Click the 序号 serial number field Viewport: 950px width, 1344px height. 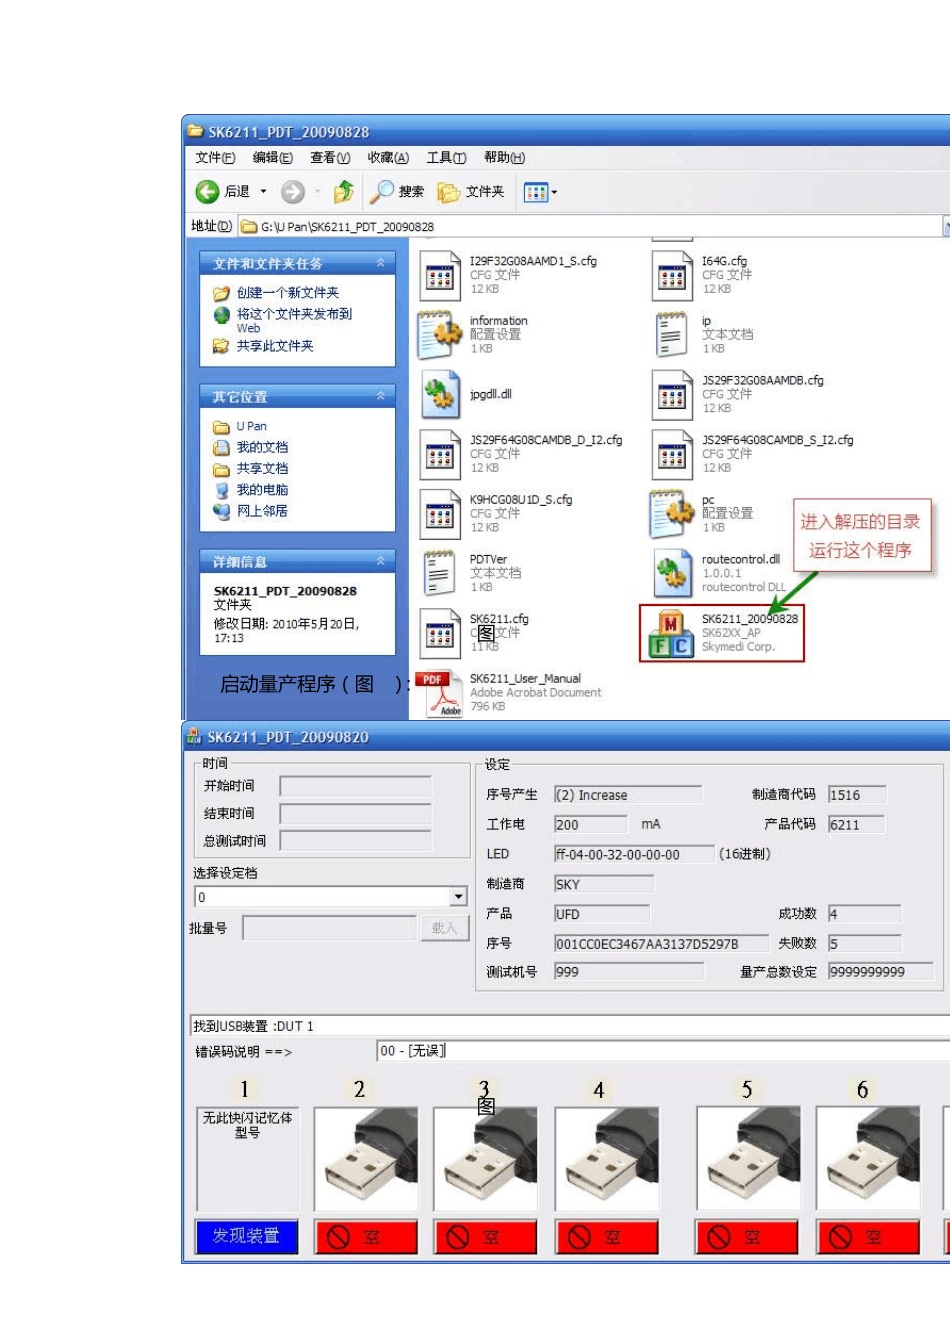click(661, 943)
